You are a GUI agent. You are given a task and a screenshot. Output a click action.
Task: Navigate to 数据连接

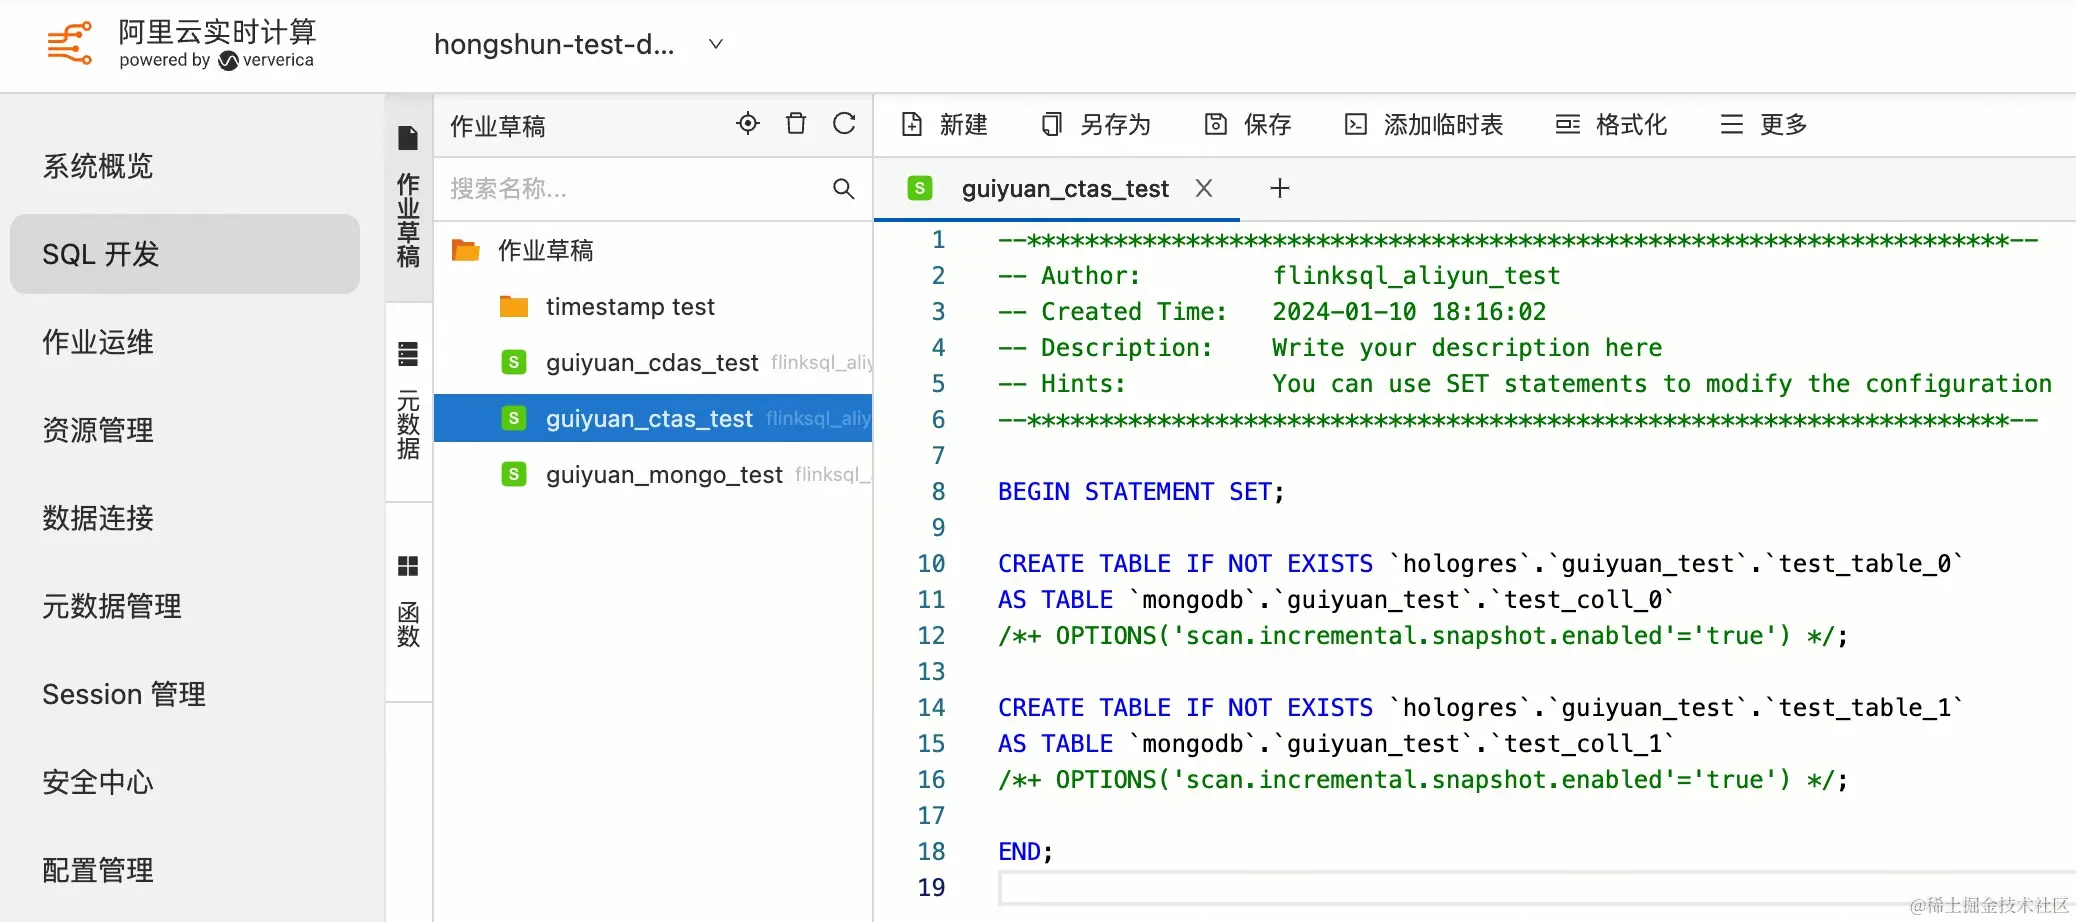[98, 518]
